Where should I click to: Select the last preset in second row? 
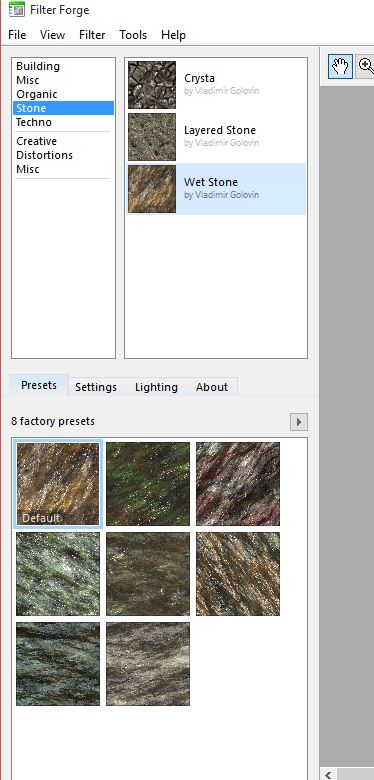238,574
